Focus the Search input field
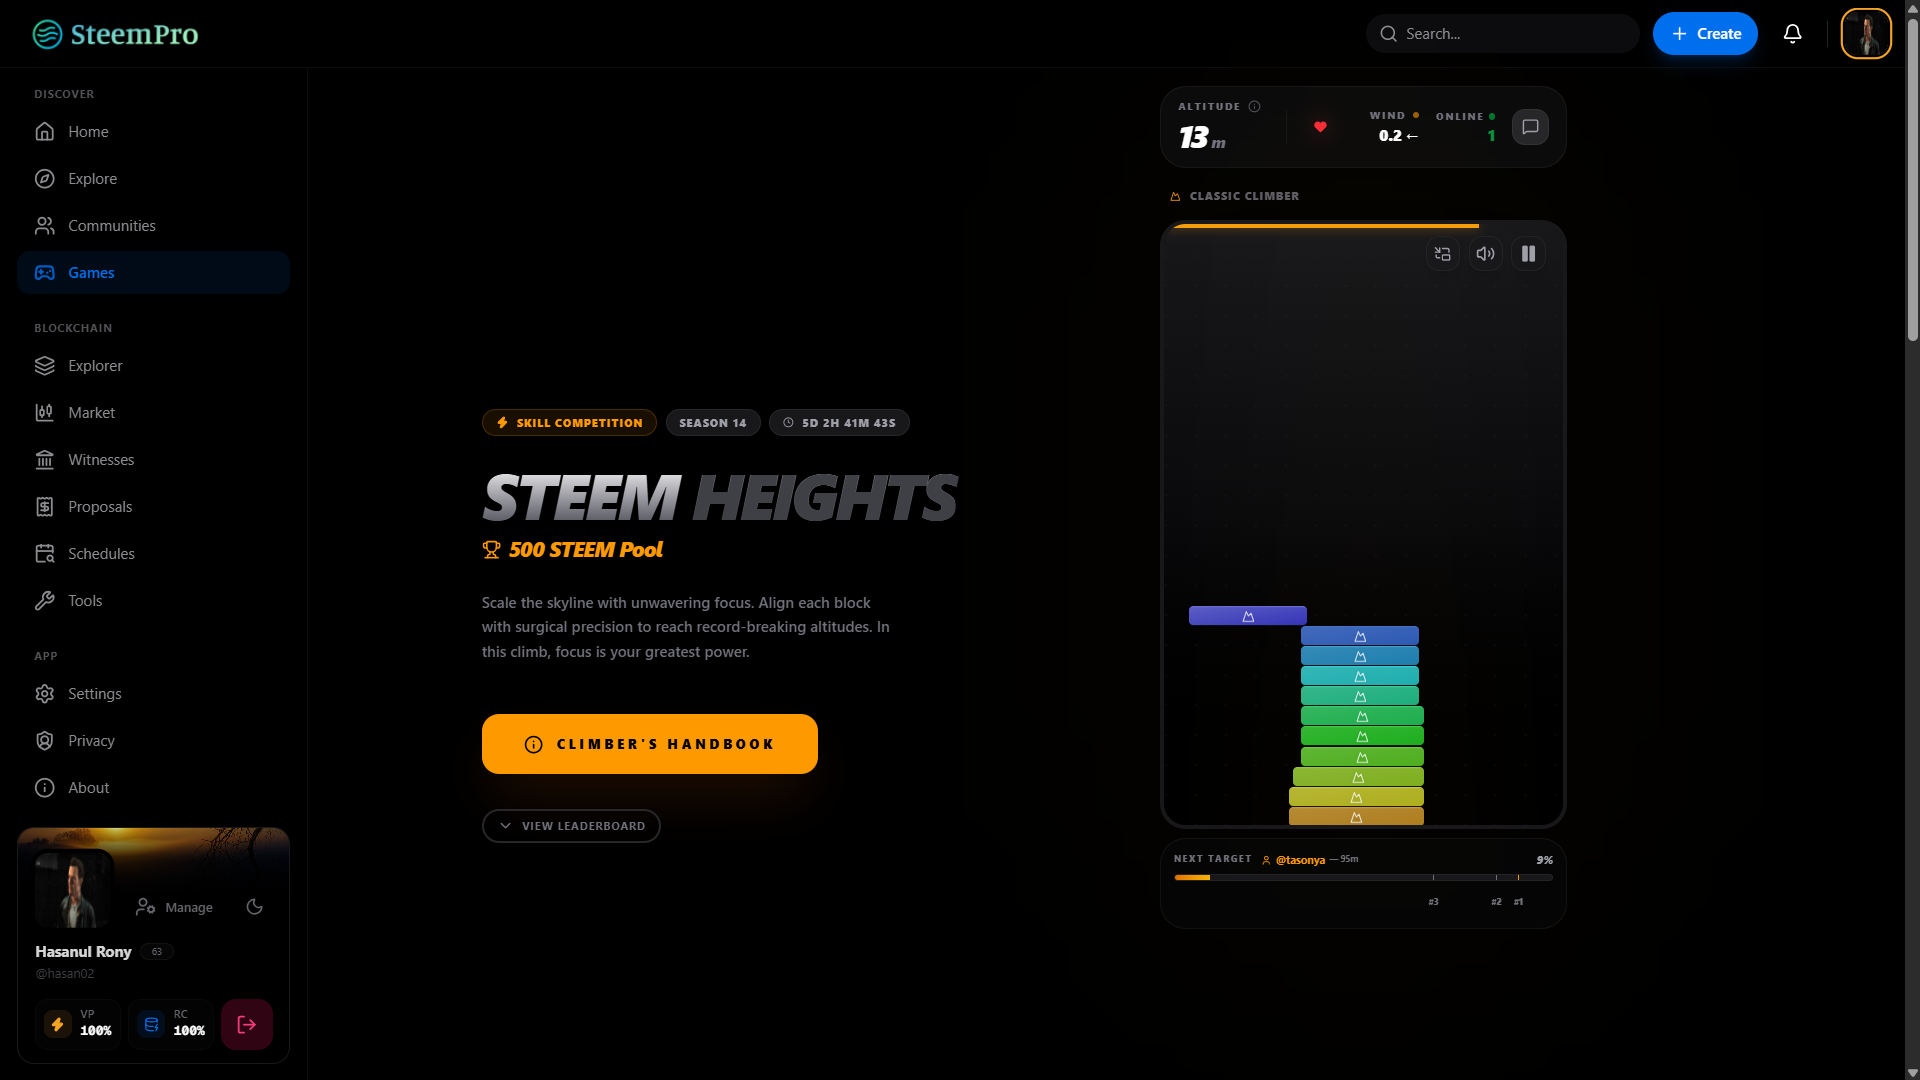 coord(1502,34)
